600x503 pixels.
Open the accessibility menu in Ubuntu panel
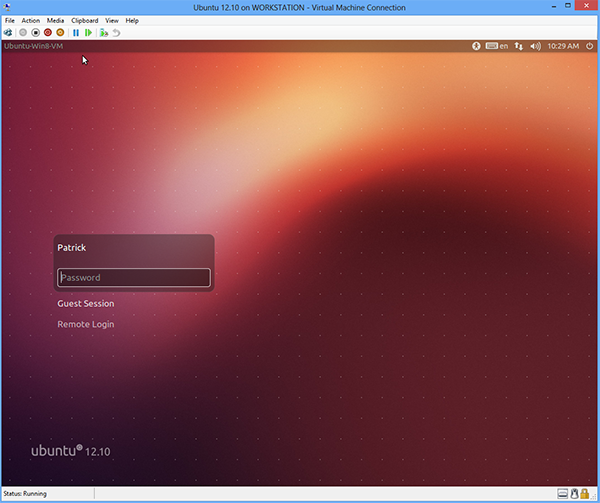(476, 46)
